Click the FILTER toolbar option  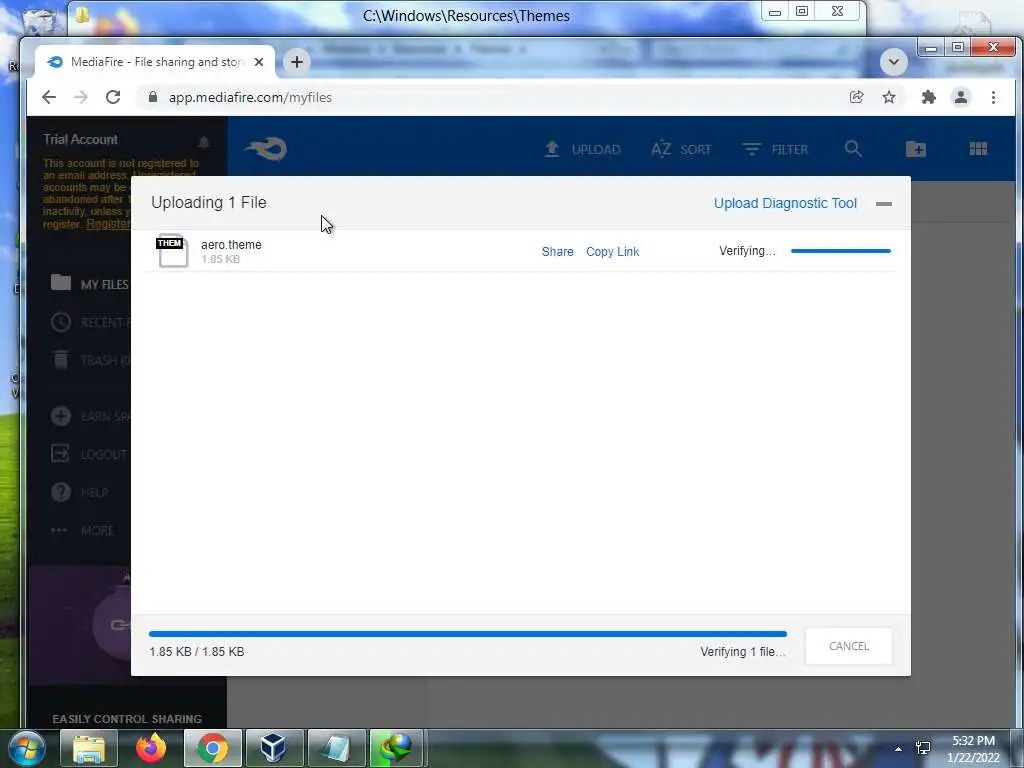click(x=775, y=149)
